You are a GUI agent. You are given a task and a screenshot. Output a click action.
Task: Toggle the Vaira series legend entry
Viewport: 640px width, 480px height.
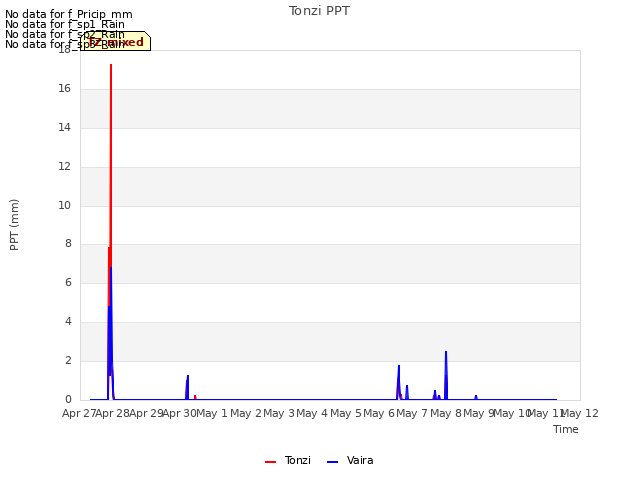[x=350, y=460]
